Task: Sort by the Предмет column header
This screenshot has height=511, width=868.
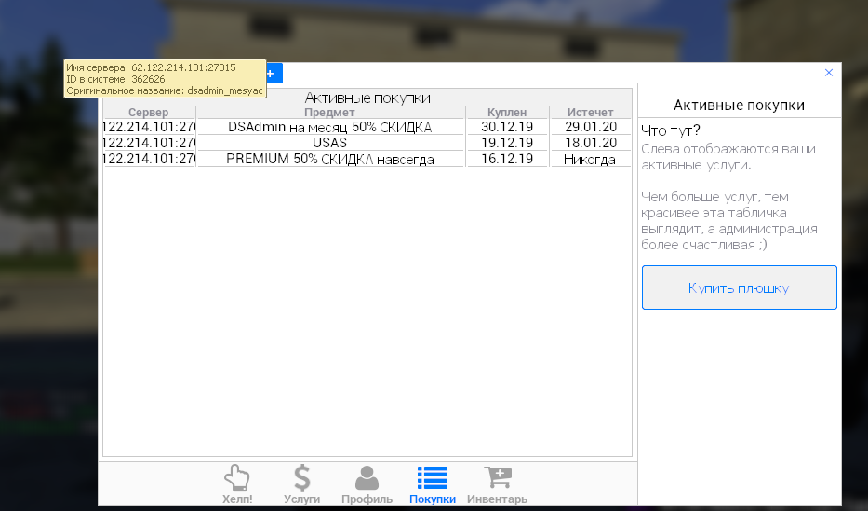Action: [x=330, y=112]
